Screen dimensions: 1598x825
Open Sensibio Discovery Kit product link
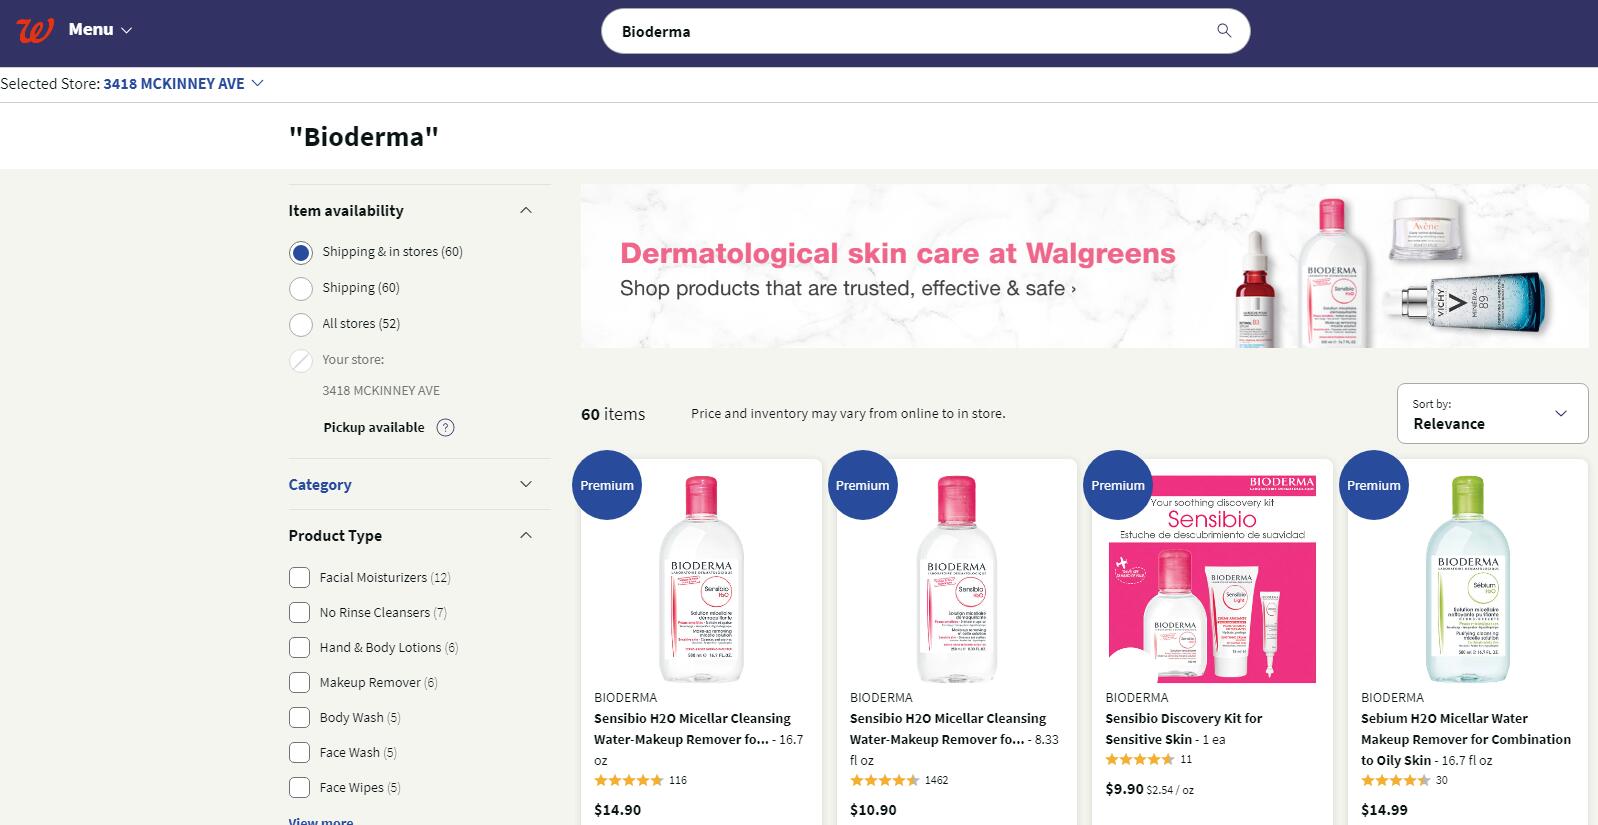pos(1183,728)
